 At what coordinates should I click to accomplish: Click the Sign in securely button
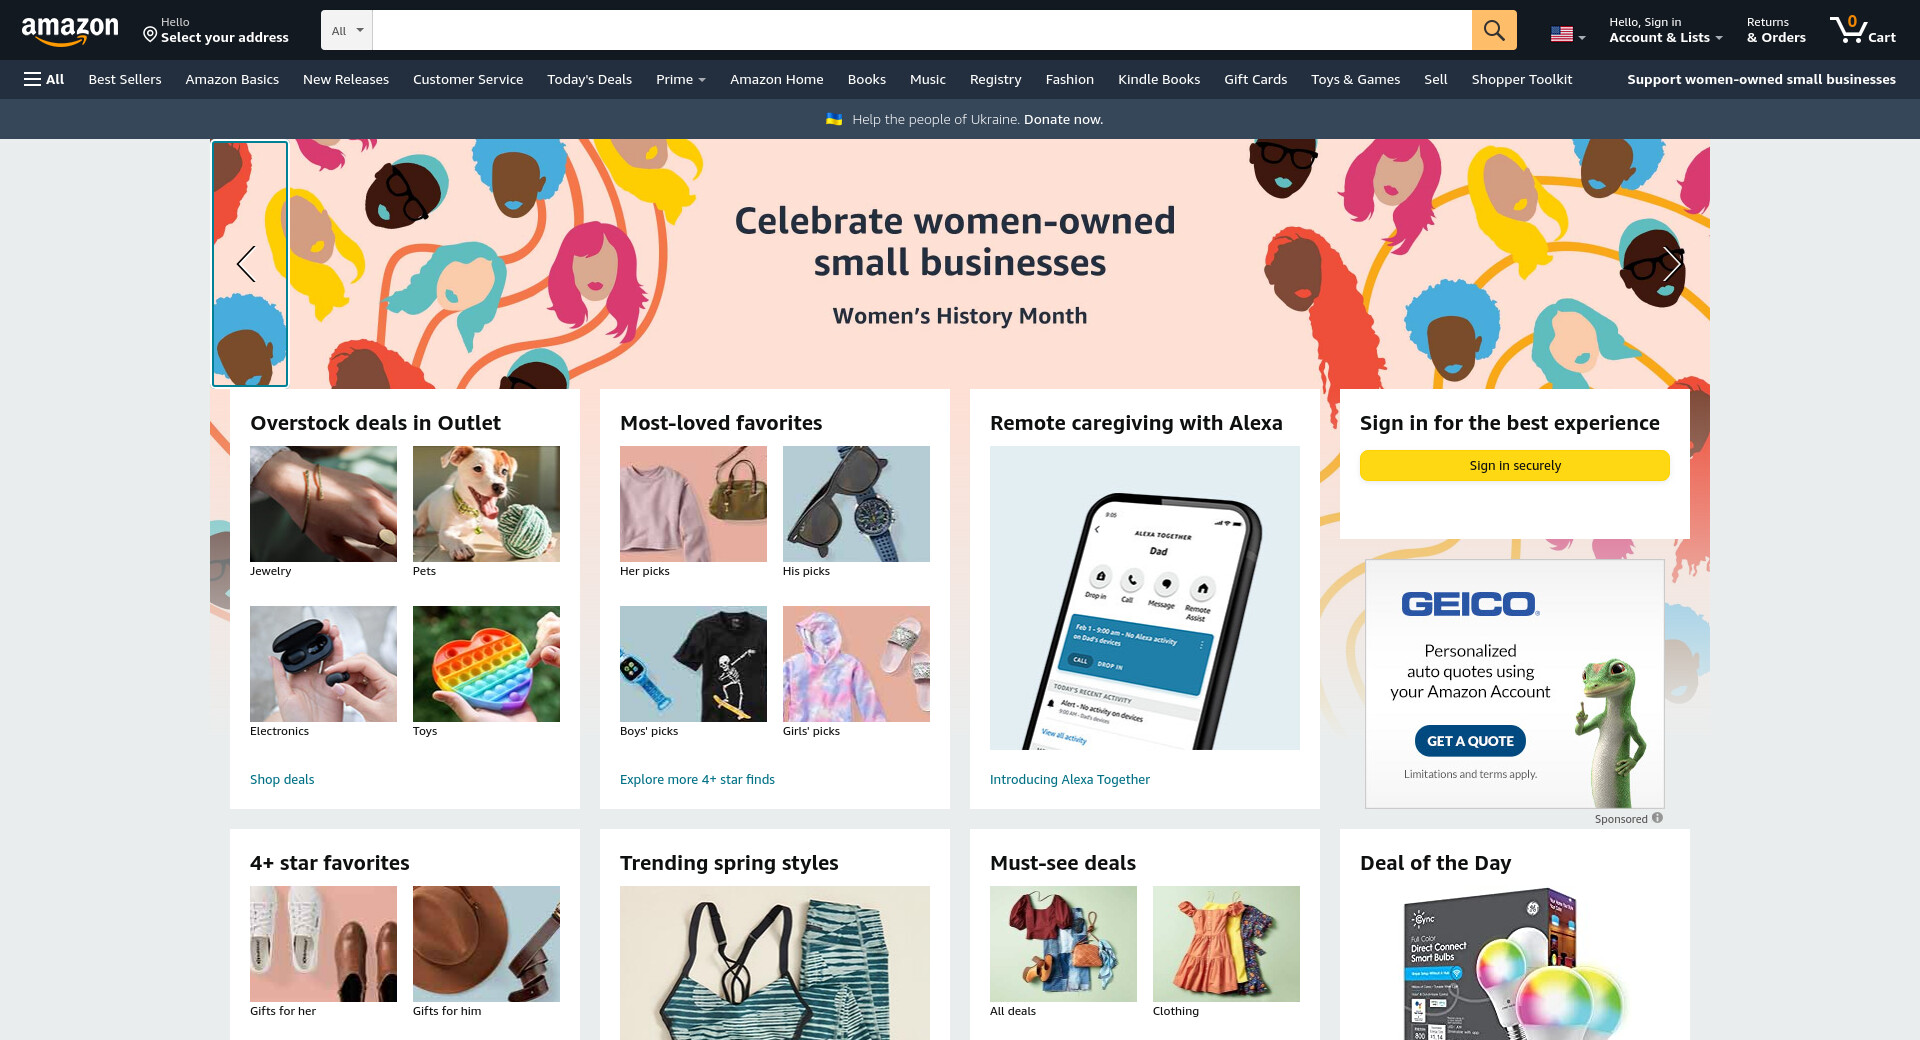(x=1514, y=465)
